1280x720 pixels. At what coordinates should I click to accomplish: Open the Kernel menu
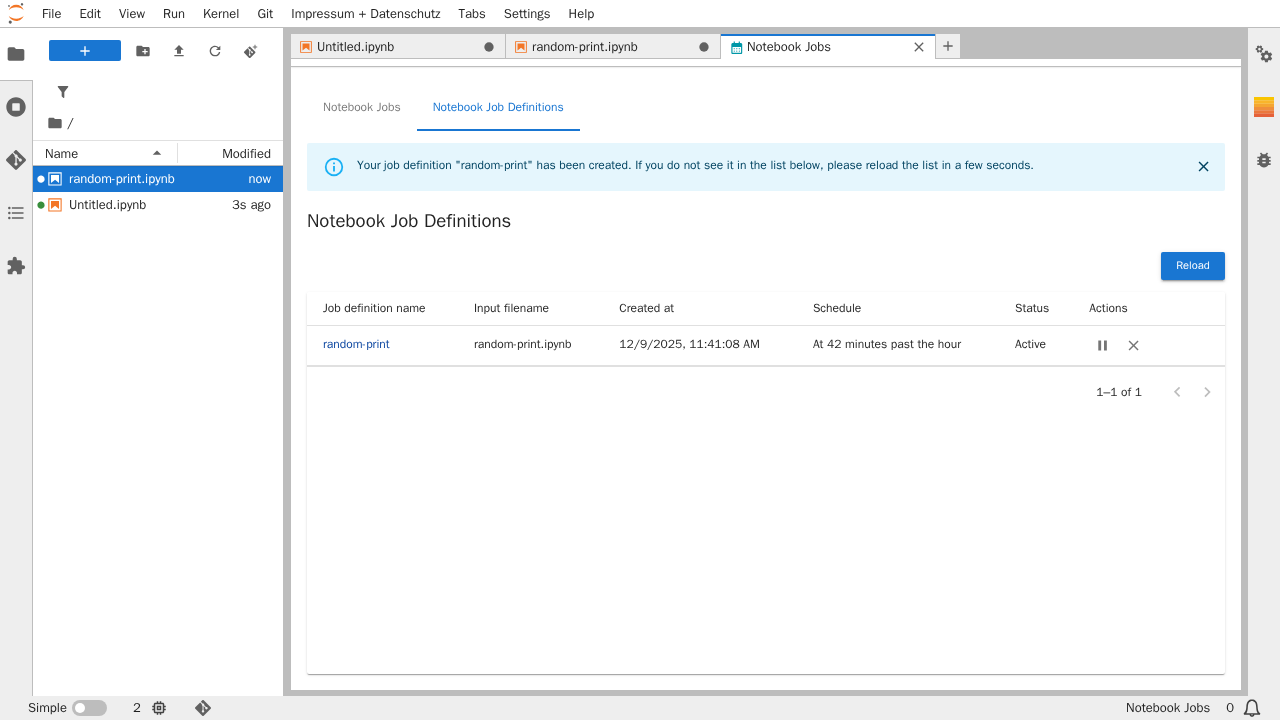(x=220, y=14)
